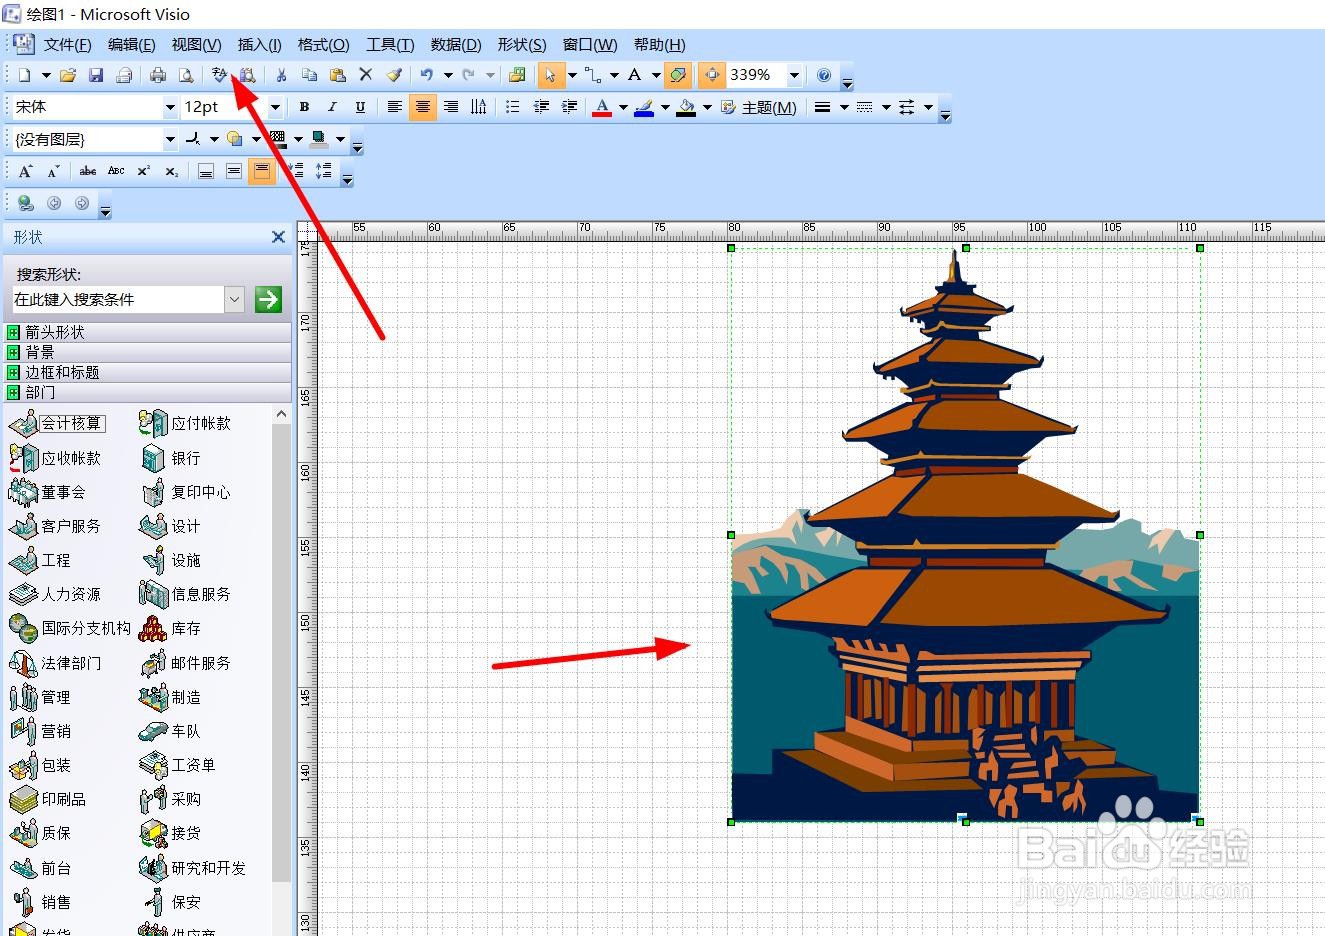The image size is (1325, 936).
Task: Toggle center text alignment
Action: point(423,107)
